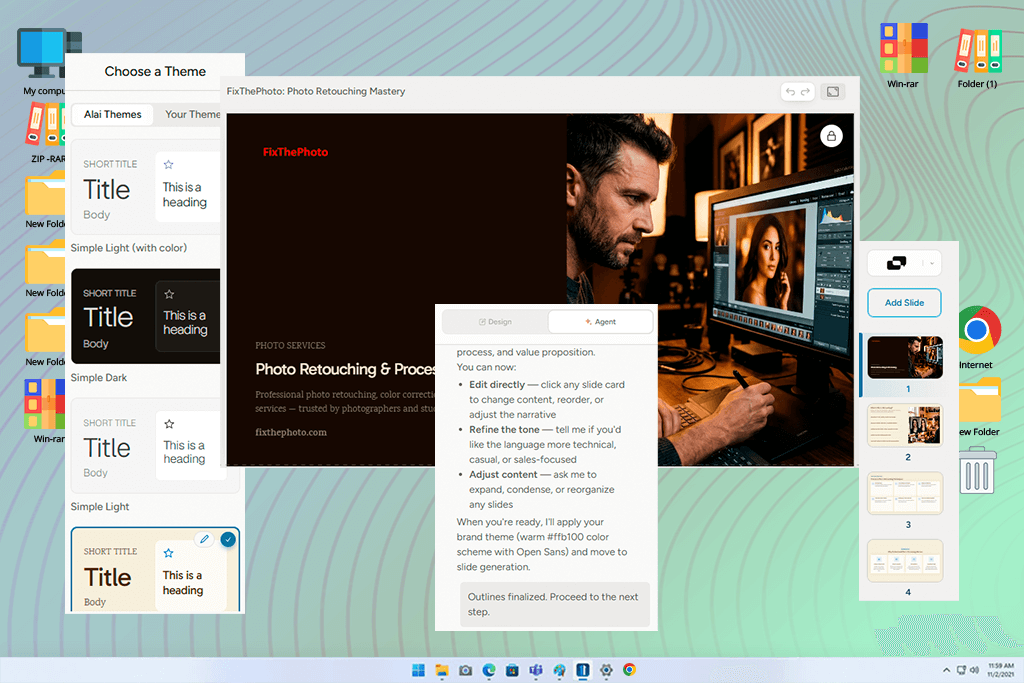
Task: Click the Simple Dark theme label
Action: coord(99,377)
